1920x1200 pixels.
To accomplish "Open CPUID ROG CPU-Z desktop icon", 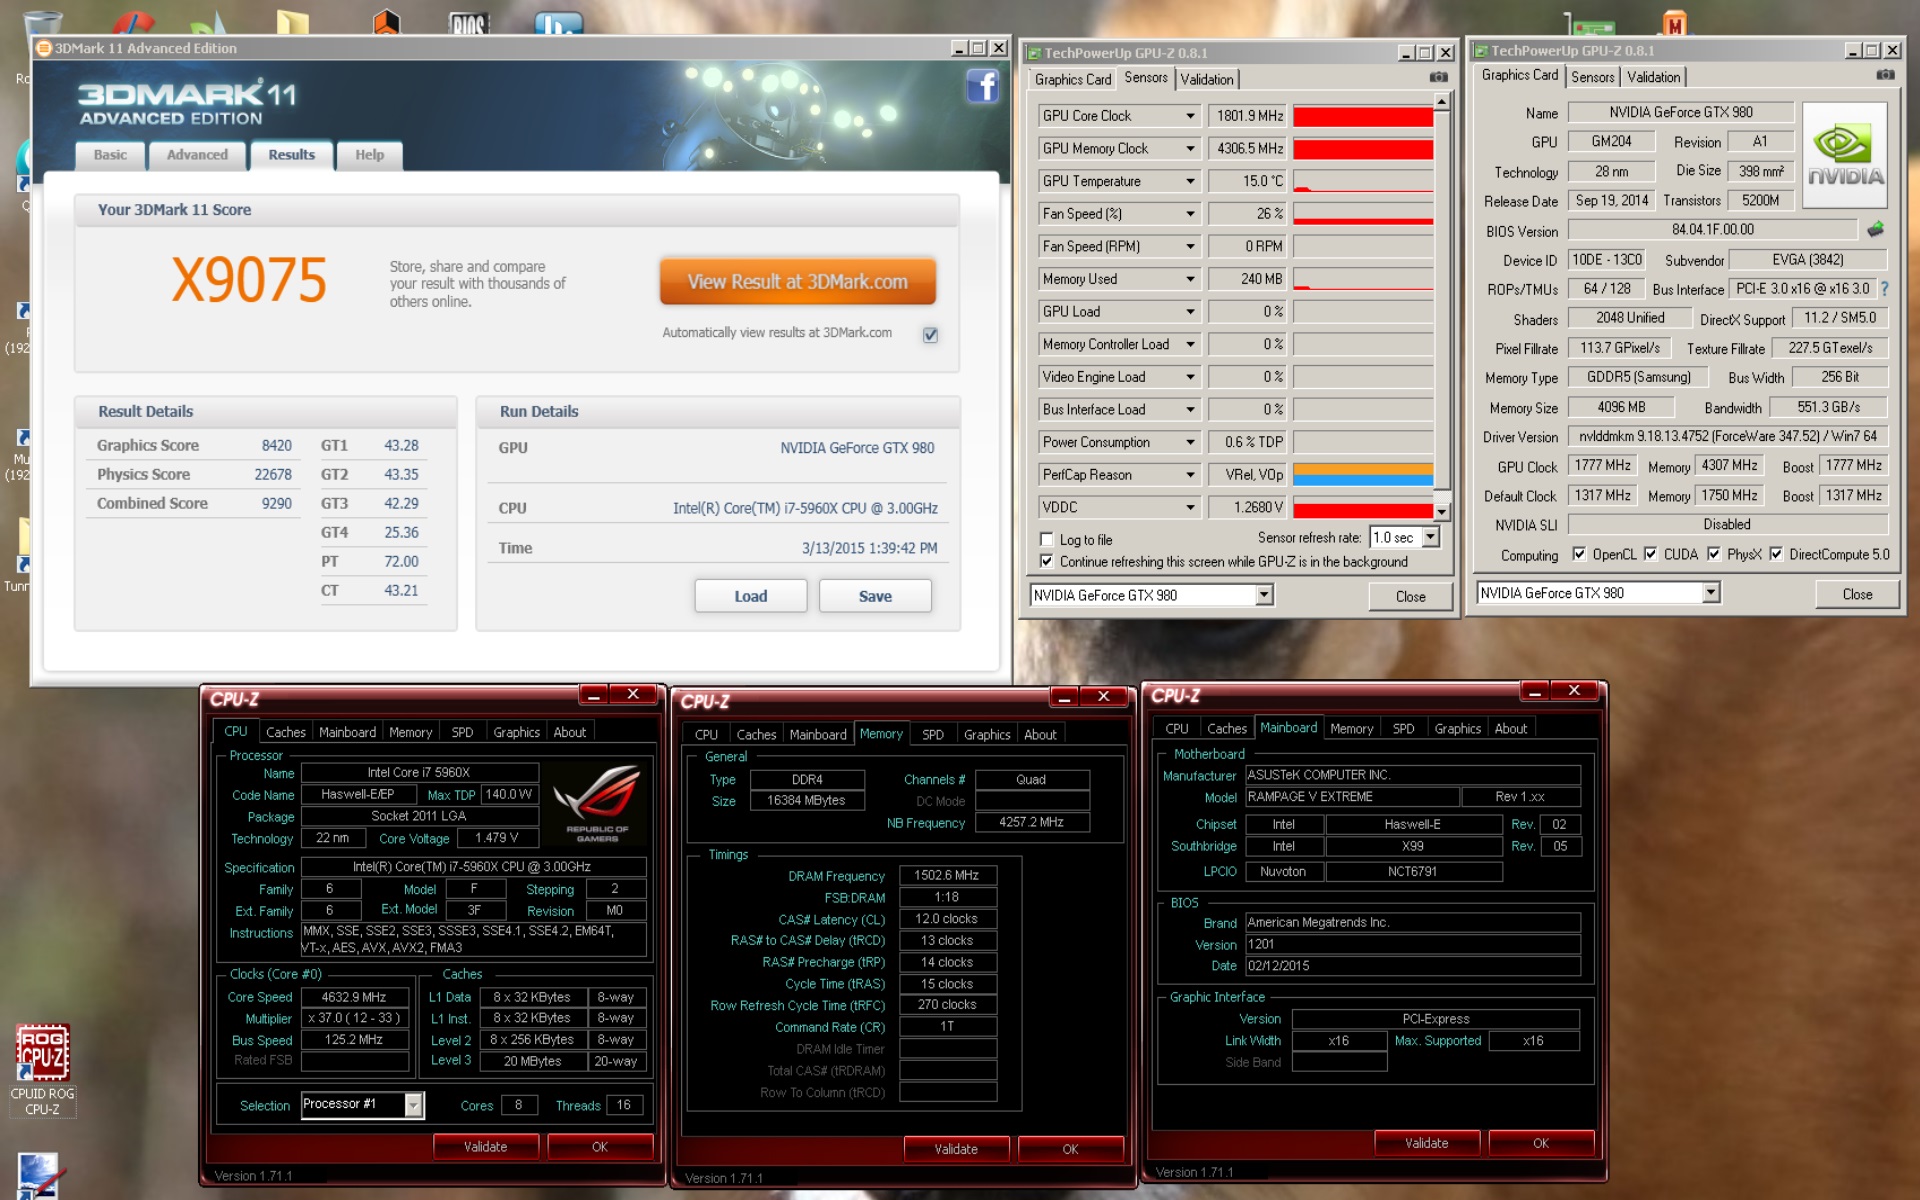I will 42,1068.
